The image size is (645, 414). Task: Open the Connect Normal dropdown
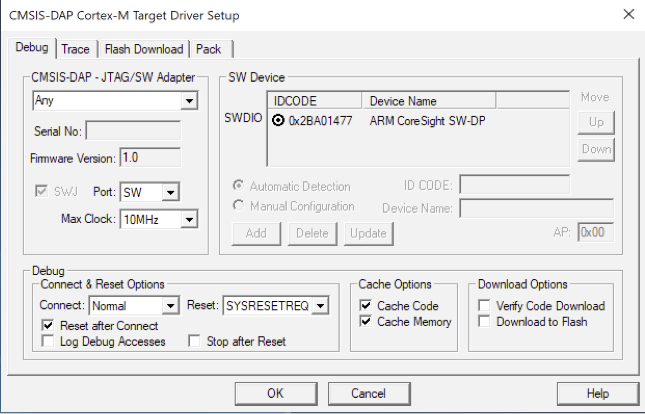(x=170, y=305)
